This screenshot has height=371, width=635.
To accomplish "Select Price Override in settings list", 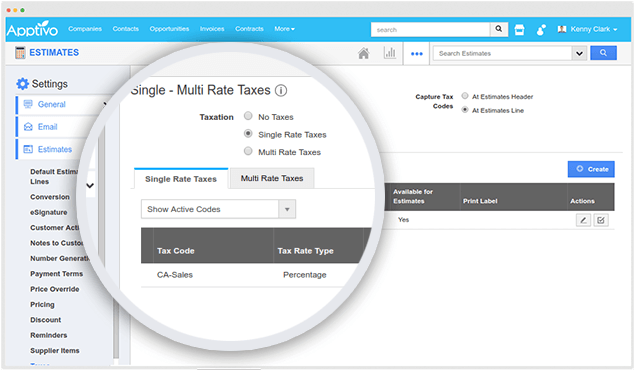I will click(x=55, y=289).
